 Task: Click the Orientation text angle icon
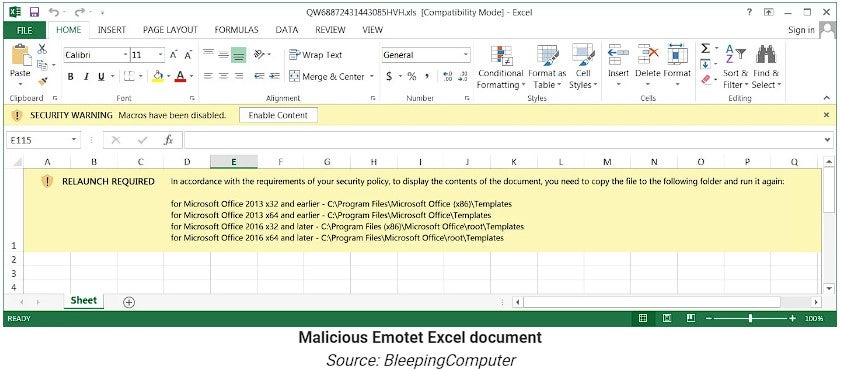[x=260, y=54]
